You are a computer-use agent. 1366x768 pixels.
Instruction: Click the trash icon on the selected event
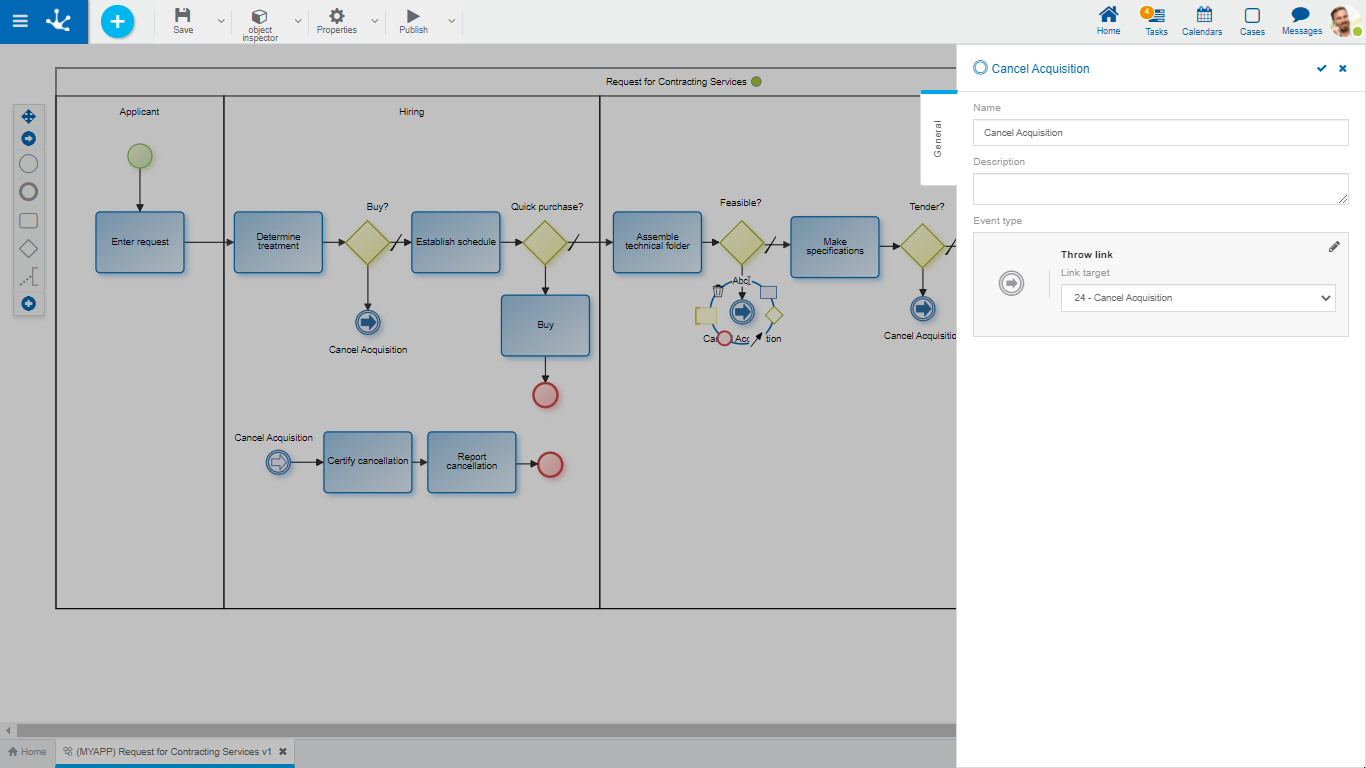point(717,291)
